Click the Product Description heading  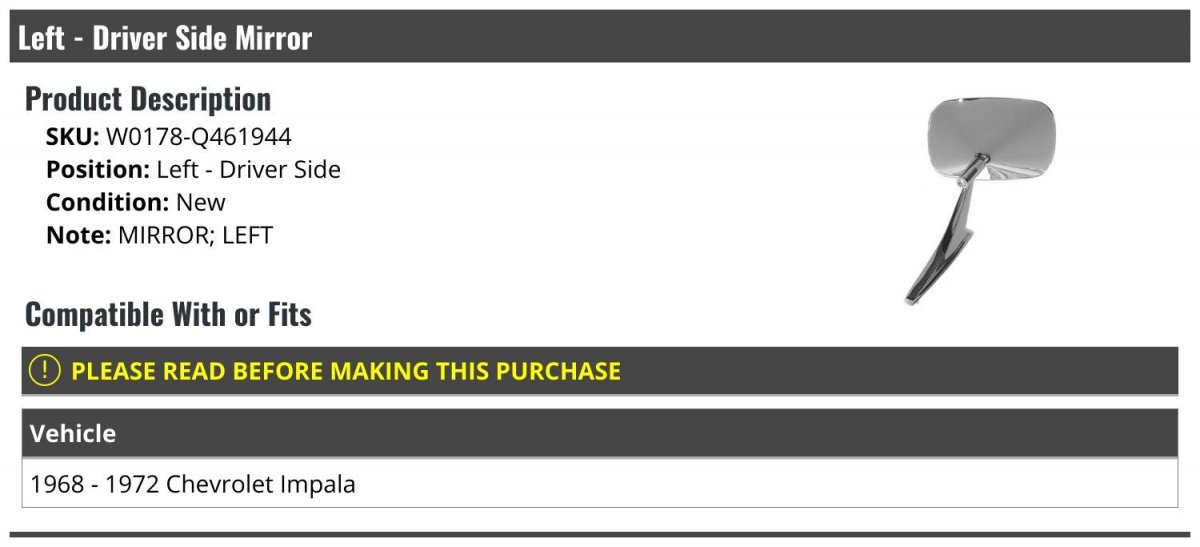[x=148, y=98]
